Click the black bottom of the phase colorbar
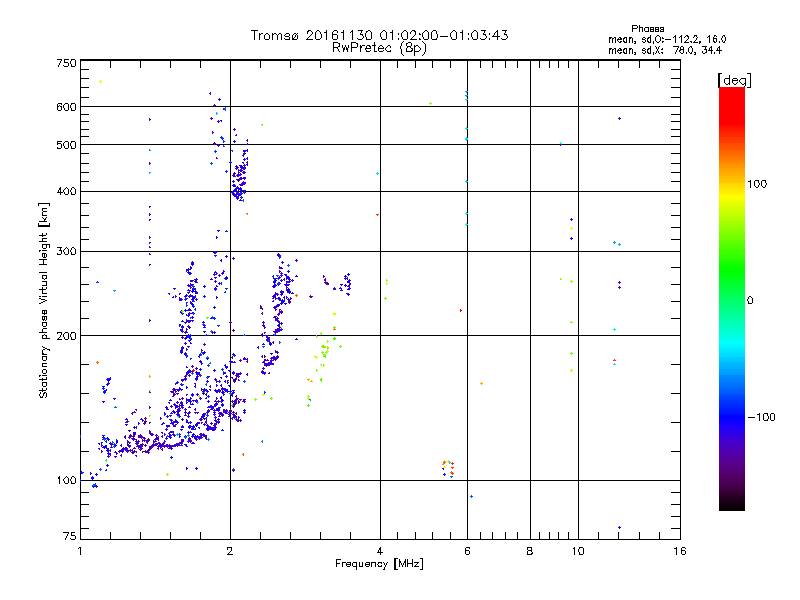Viewport: 800px width, 600px height. point(732,503)
